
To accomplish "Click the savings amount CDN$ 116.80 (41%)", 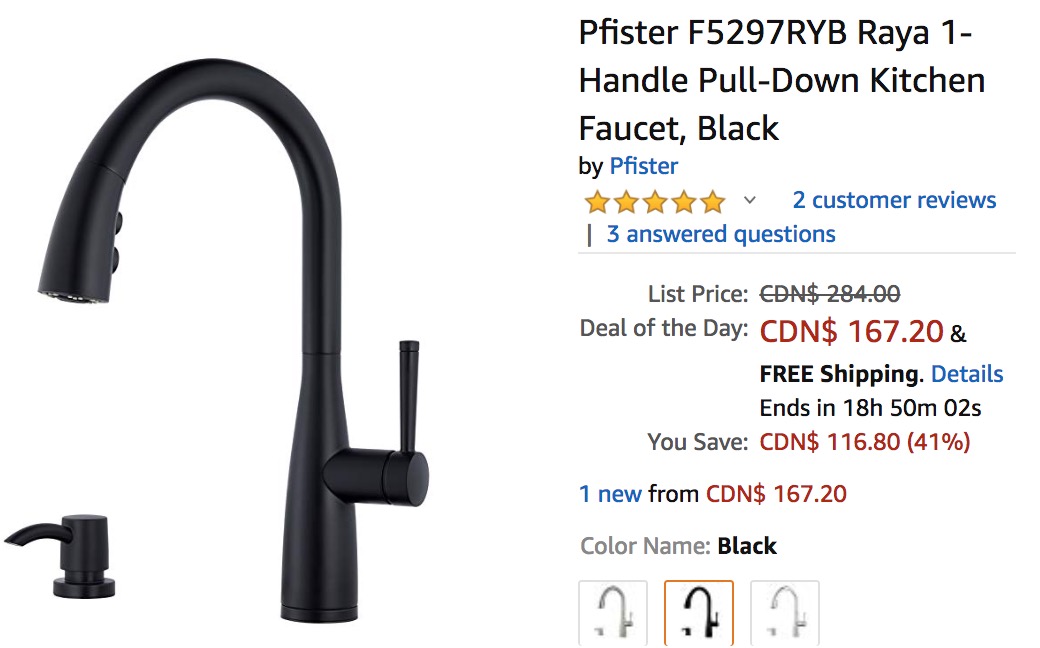I will (865, 442).
